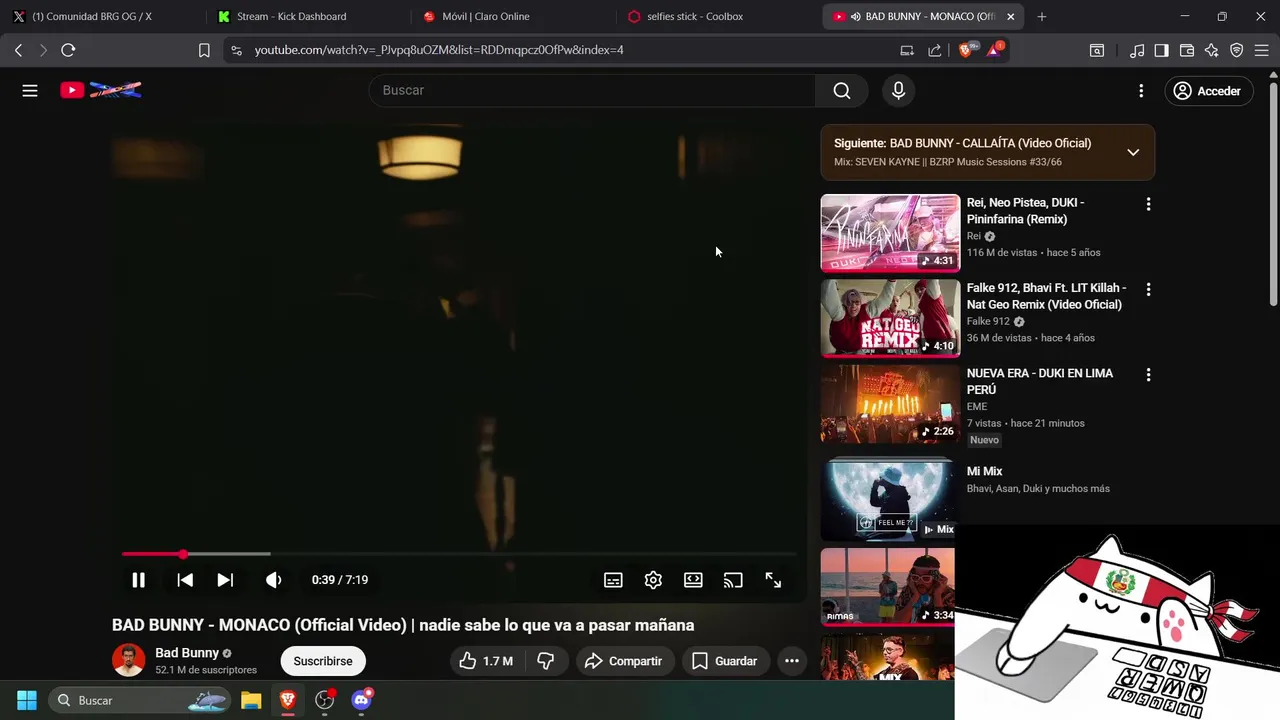Pause the video playback
This screenshot has height=720, width=1280.
click(139, 580)
